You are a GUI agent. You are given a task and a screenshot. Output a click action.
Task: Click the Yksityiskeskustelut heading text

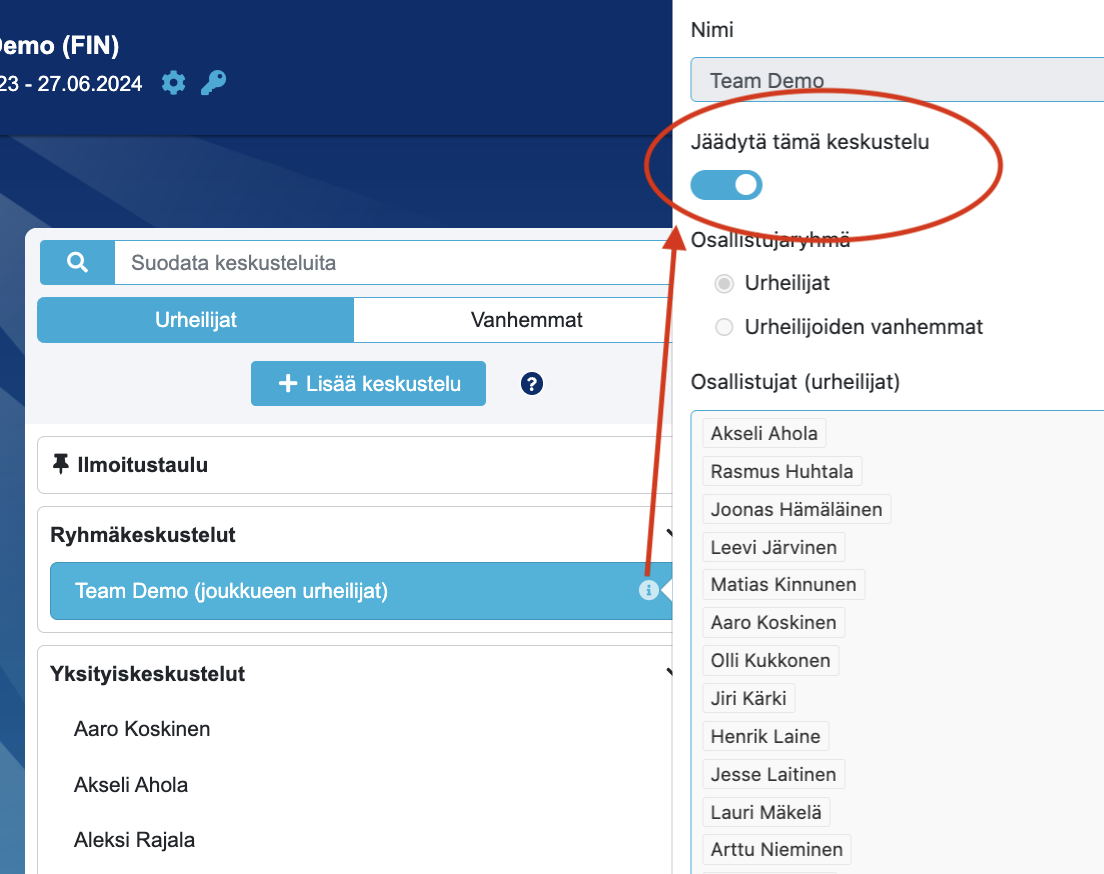coord(148,674)
